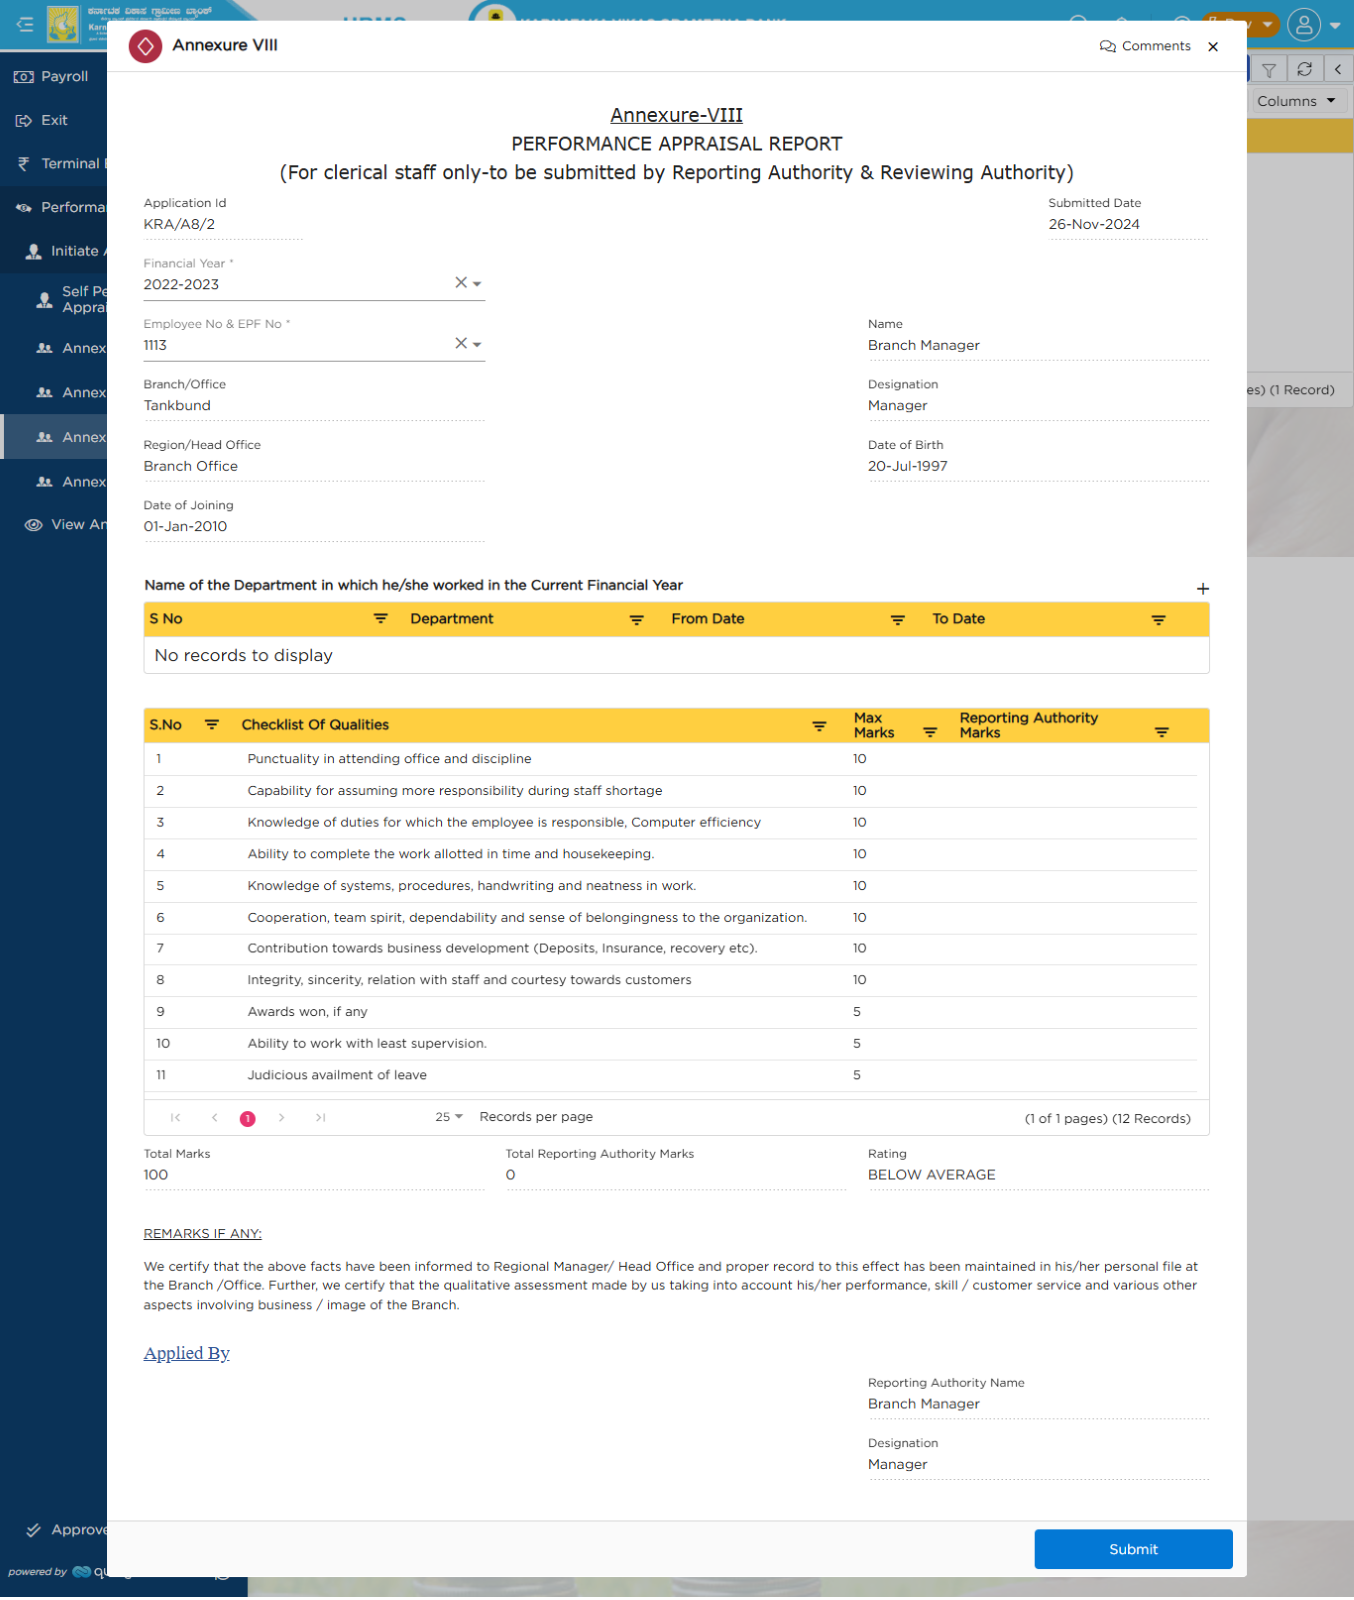
Task: Select row Integrity, sincerity, relation with staff
Action: pyautogui.click(x=671, y=980)
